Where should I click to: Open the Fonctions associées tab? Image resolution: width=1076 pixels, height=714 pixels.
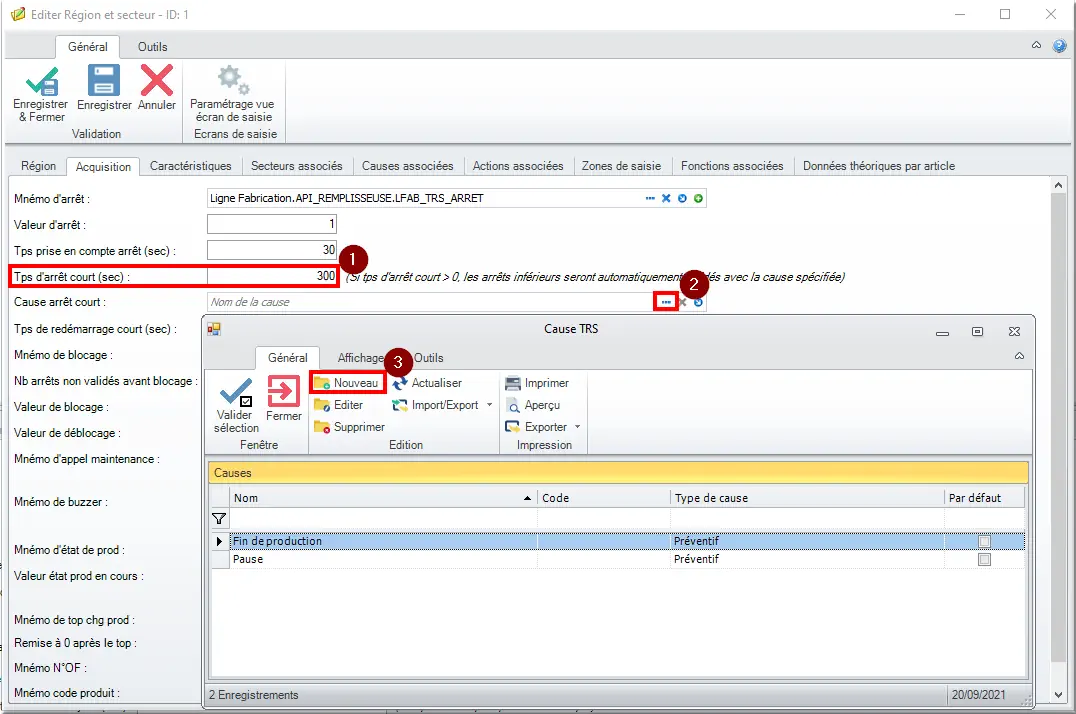pos(732,166)
